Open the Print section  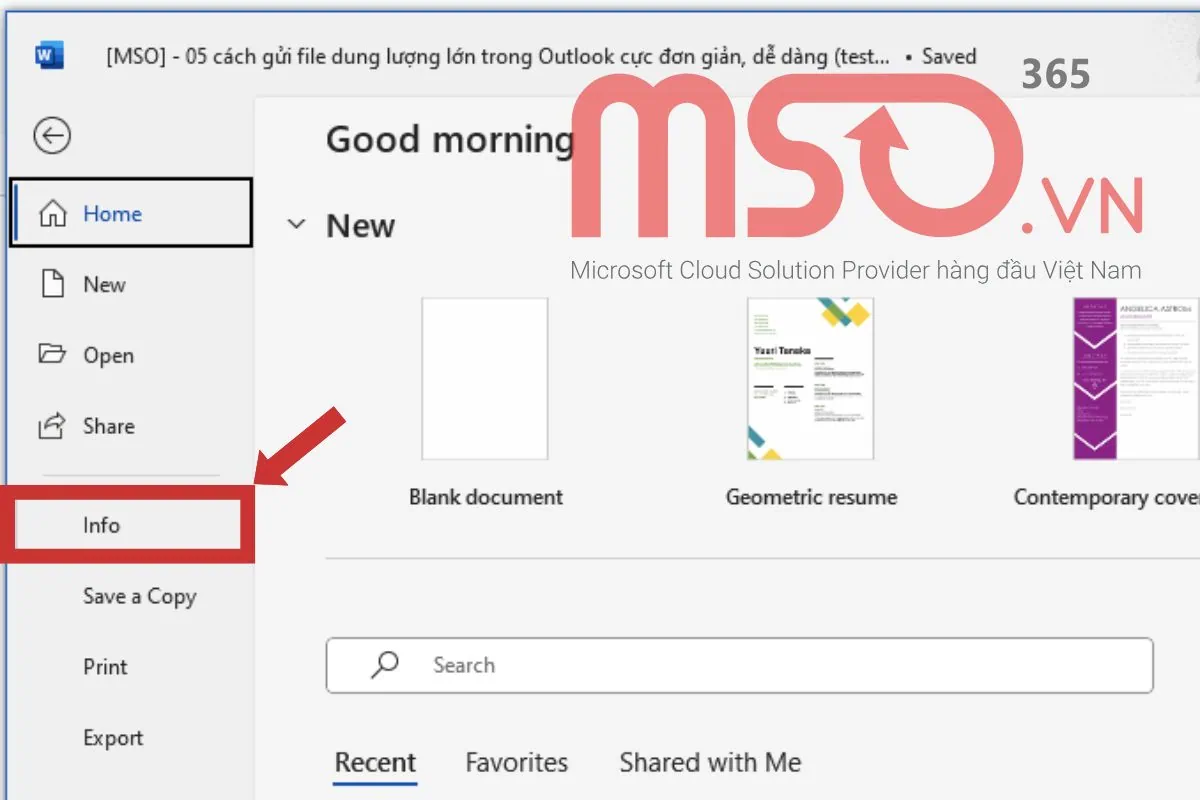point(104,666)
